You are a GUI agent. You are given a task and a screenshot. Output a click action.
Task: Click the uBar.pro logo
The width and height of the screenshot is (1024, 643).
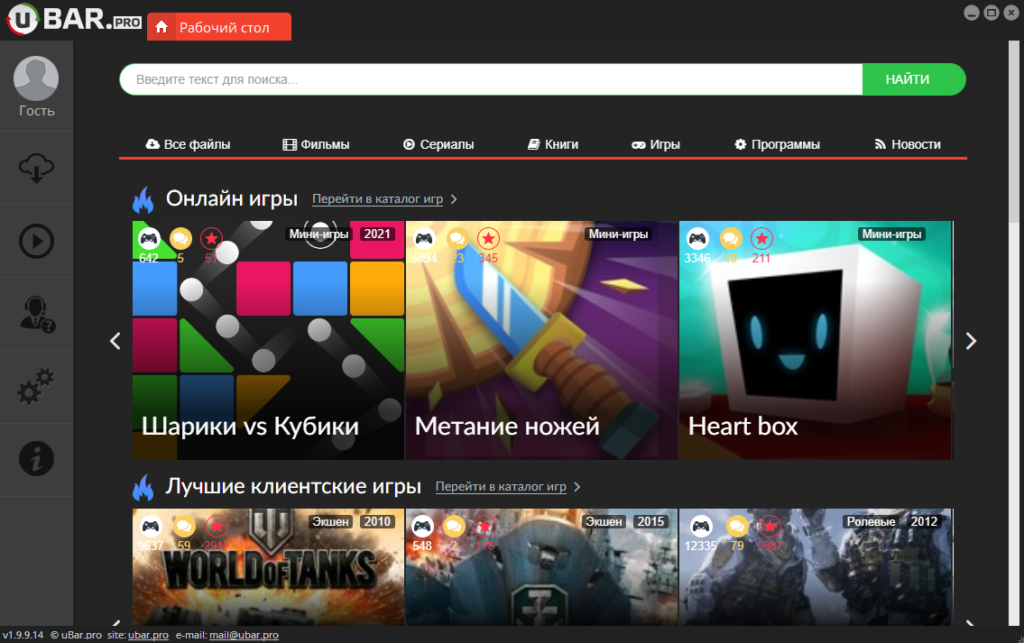(x=74, y=19)
